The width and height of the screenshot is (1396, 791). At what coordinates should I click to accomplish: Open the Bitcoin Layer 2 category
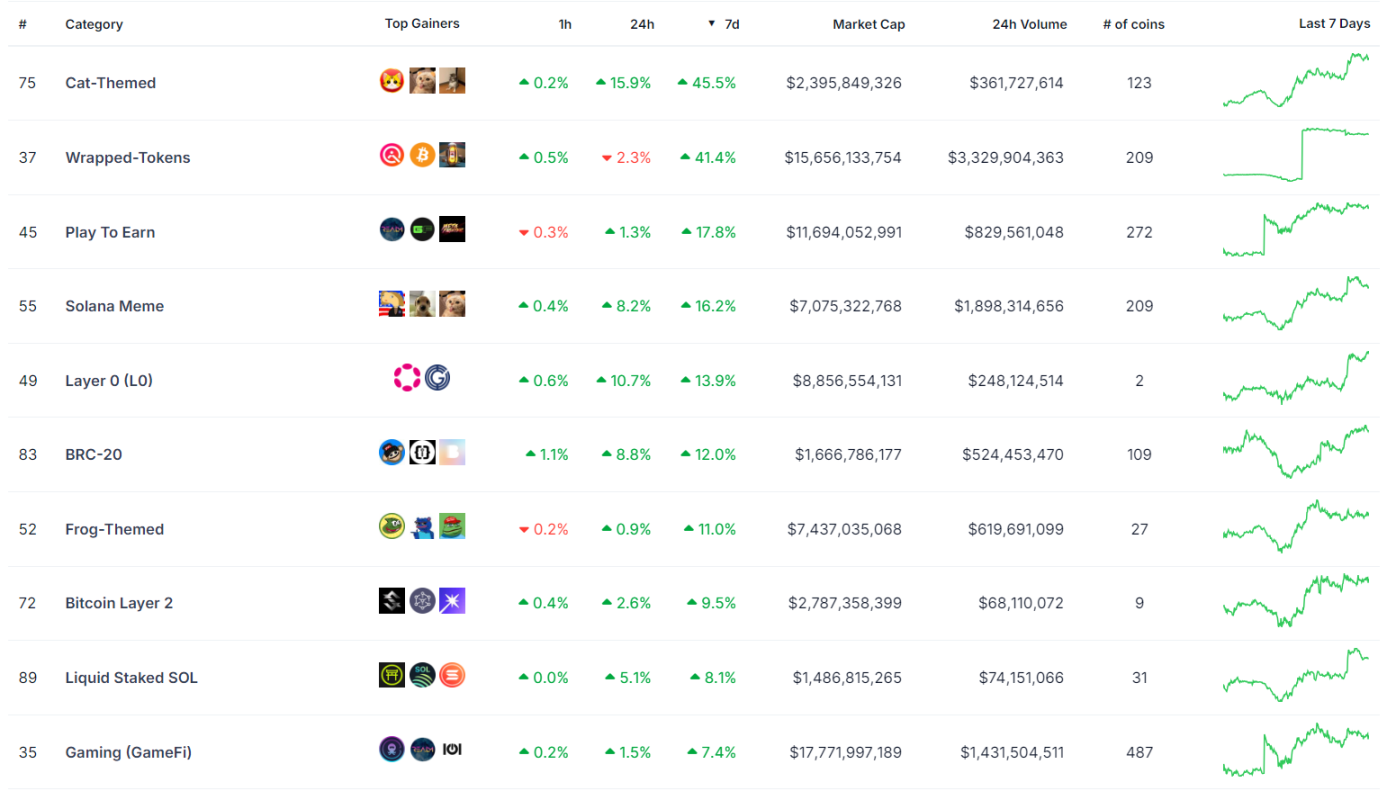(x=119, y=603)
